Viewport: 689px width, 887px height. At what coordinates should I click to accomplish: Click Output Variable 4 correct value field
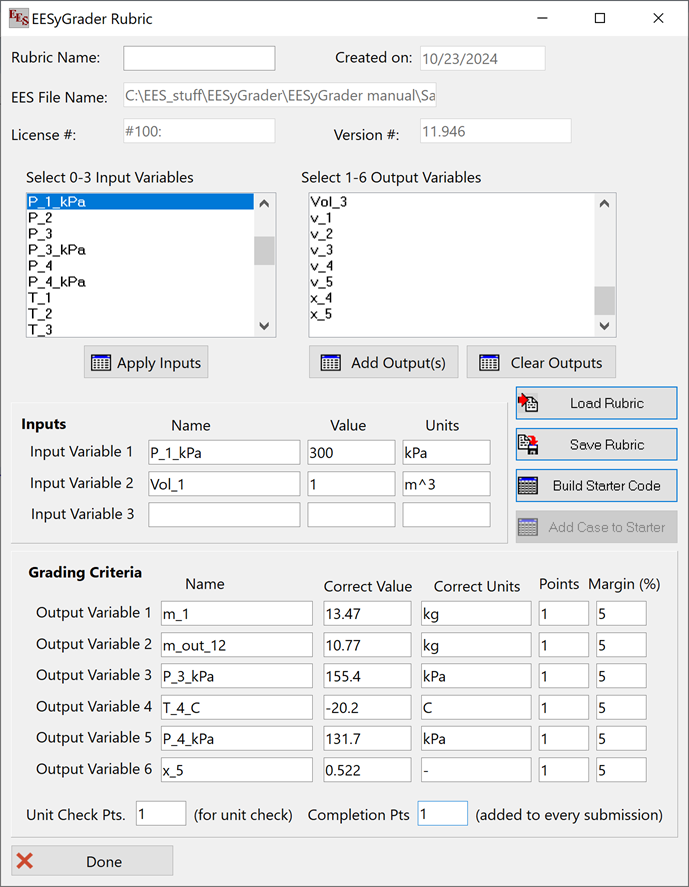click(x=367, y=707)
